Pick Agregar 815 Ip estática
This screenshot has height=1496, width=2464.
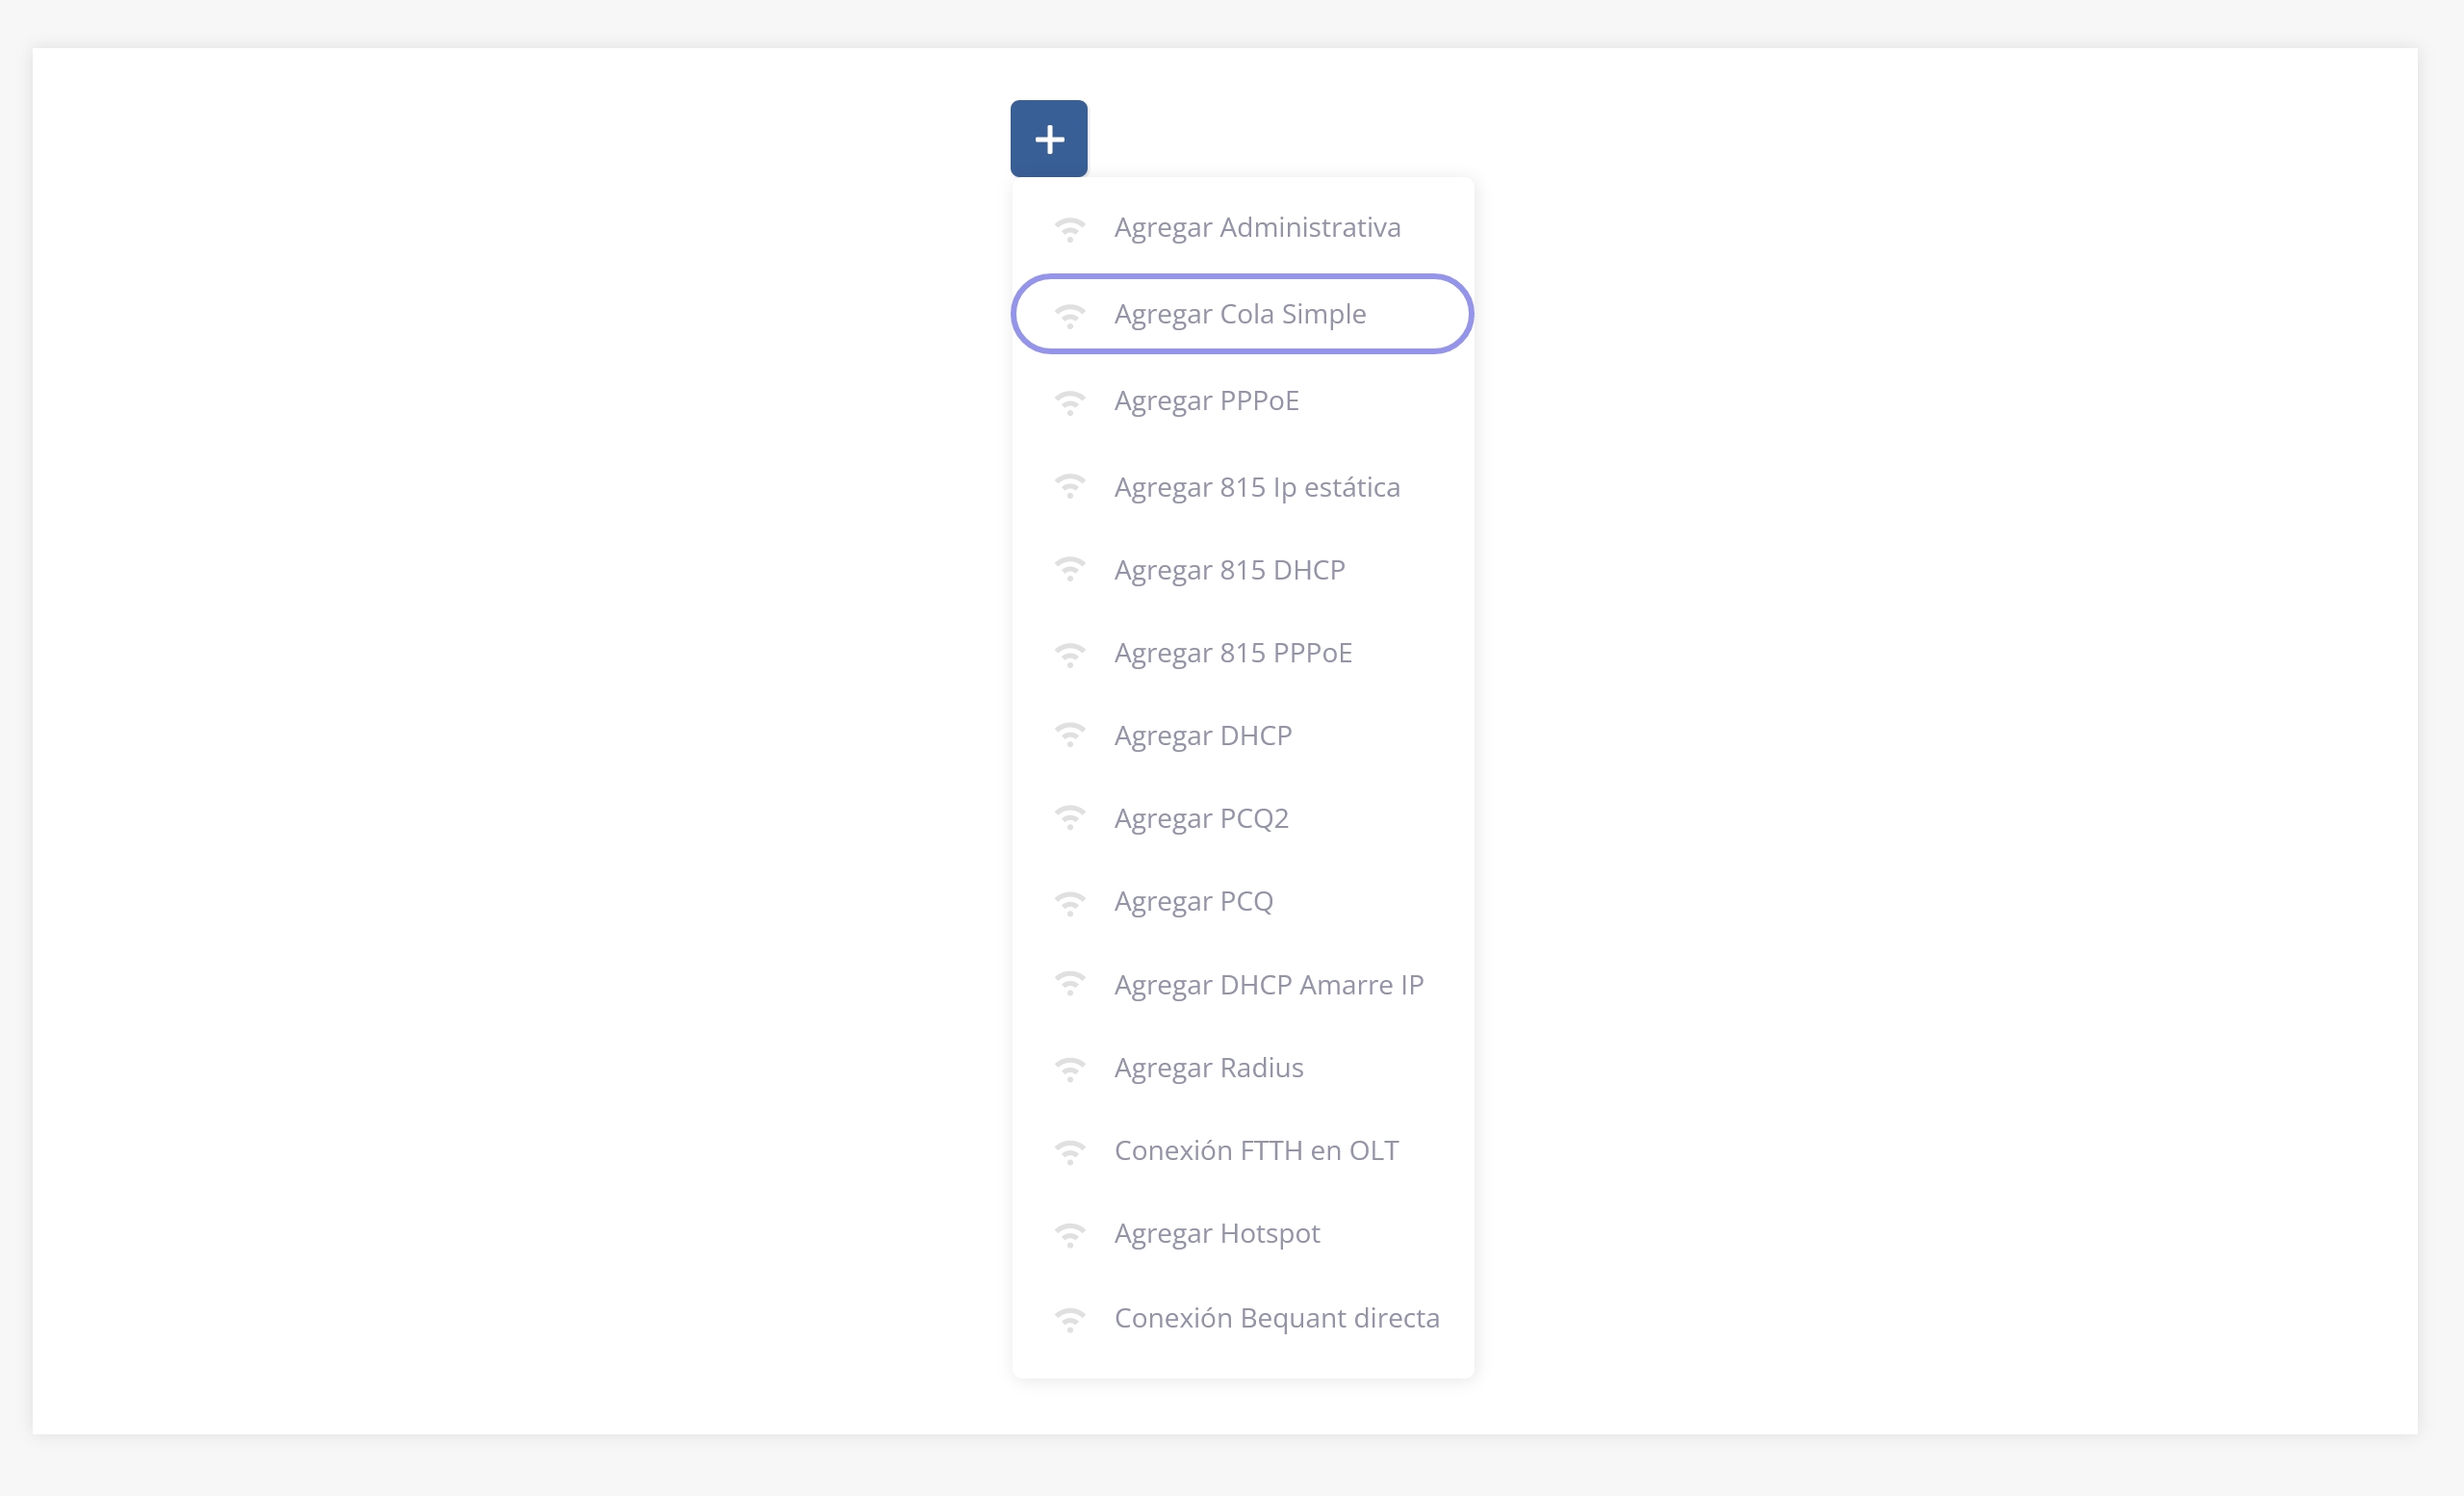pos(1257,487)
